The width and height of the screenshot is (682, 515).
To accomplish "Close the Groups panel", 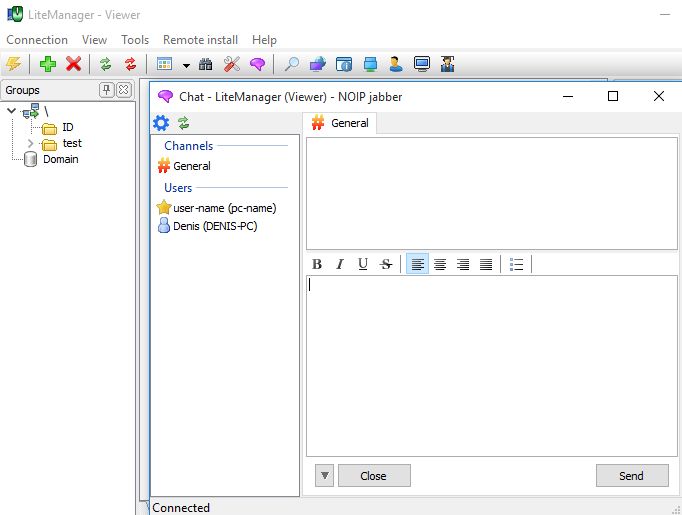I will click(124, 90).
